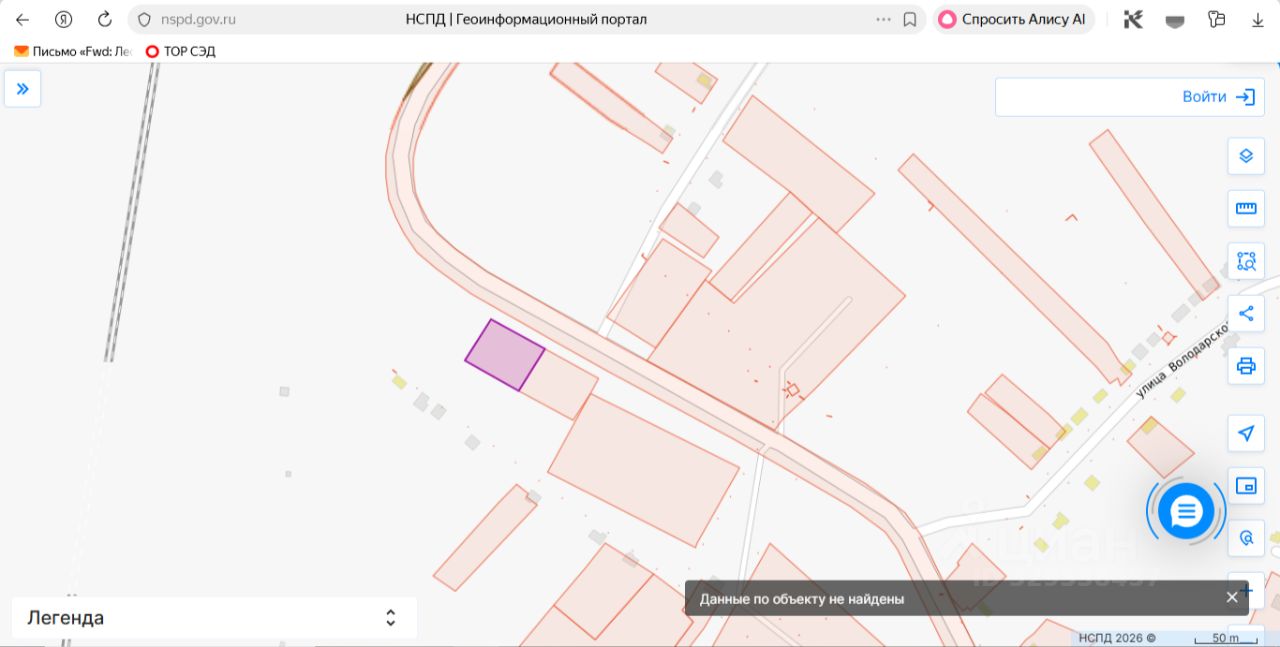Click the Войти login button
This screenshot has width=1280, height=647.
(x=1217, y=97)
